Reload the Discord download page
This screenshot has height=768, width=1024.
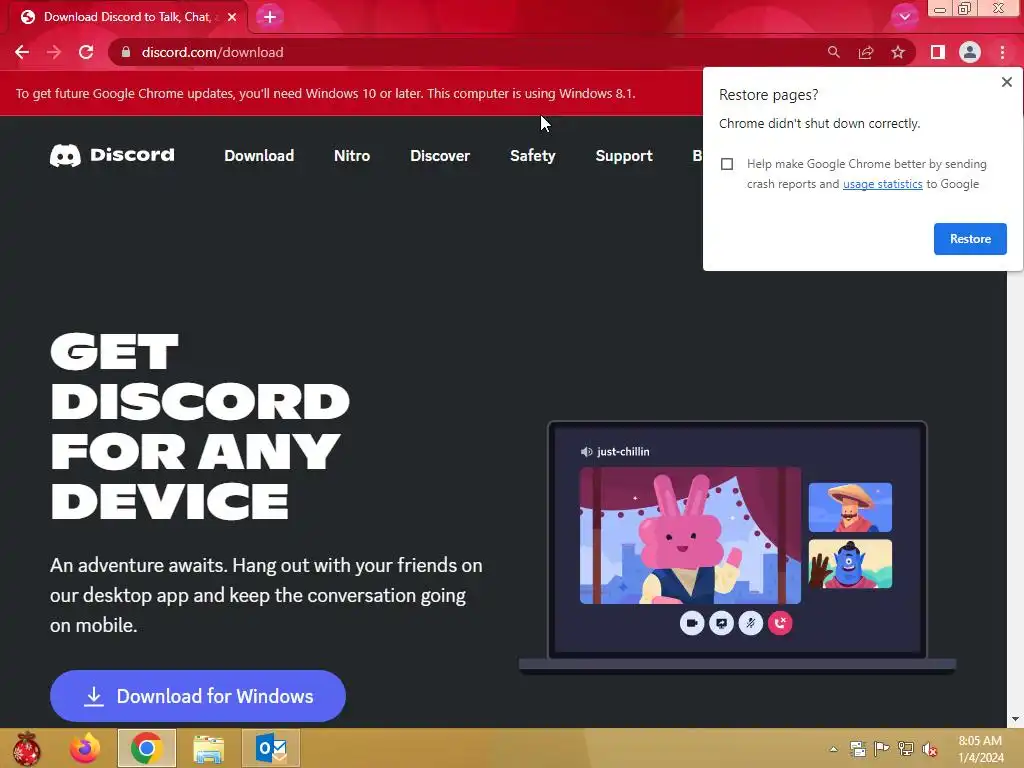pos(86,52)
